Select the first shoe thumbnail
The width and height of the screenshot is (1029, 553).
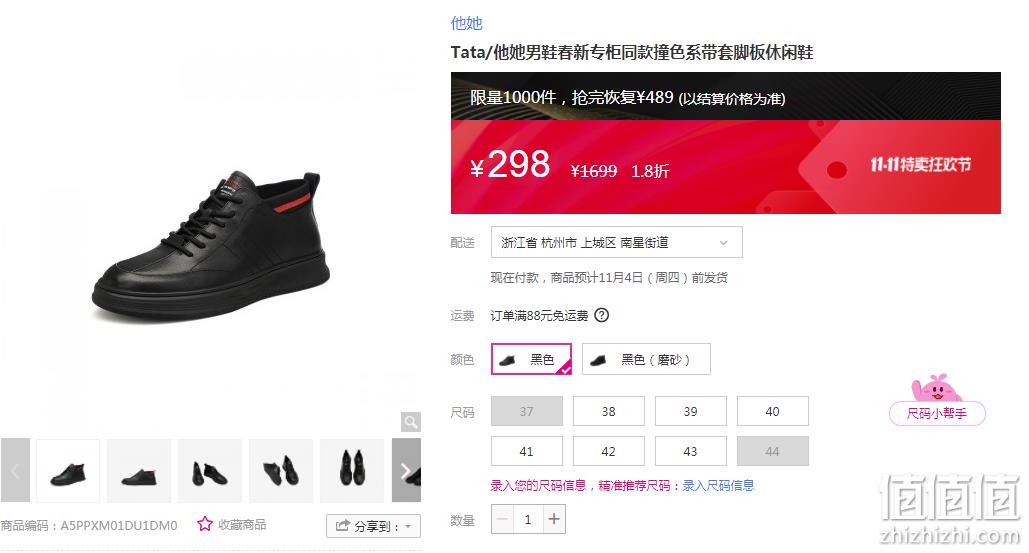coord(68,471)
